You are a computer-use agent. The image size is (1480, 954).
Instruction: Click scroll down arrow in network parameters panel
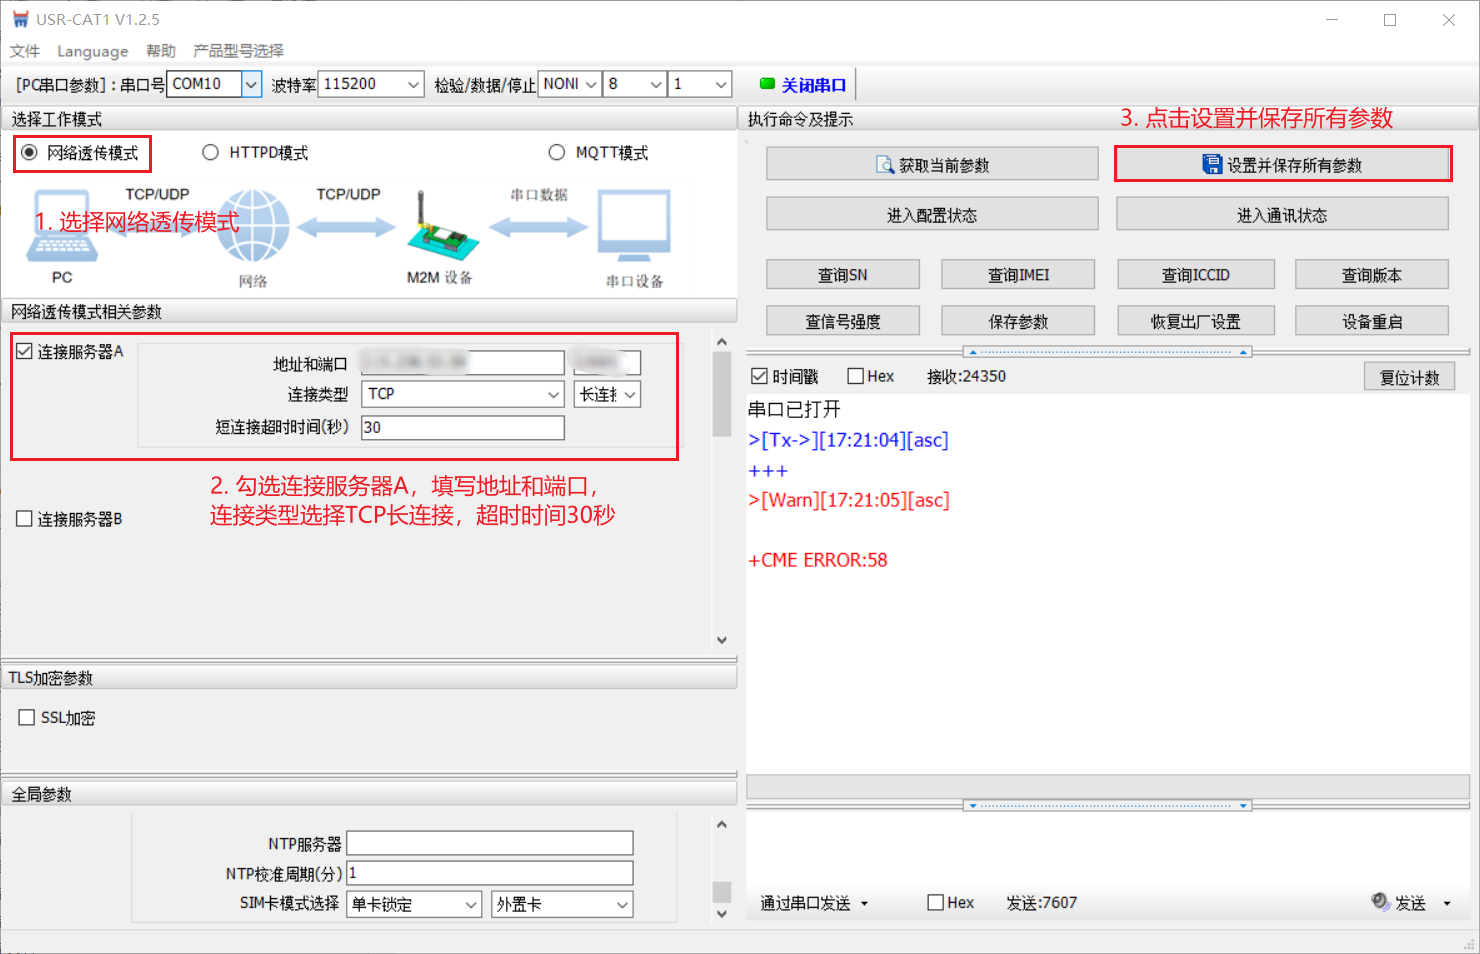tap(722, 640)
